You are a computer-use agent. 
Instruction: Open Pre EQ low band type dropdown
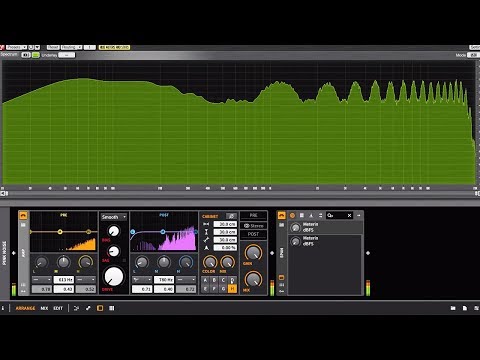[42, 279]
